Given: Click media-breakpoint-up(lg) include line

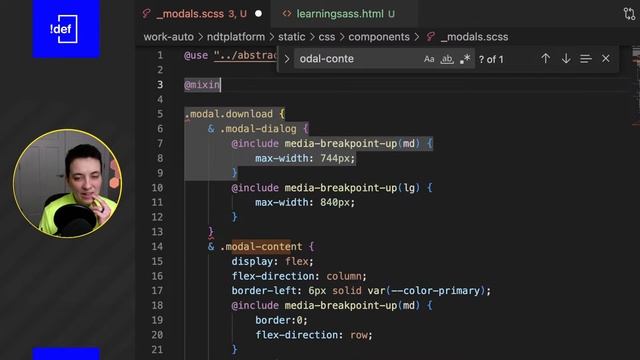Looking at the screenshot, I should tap(331, 188).
